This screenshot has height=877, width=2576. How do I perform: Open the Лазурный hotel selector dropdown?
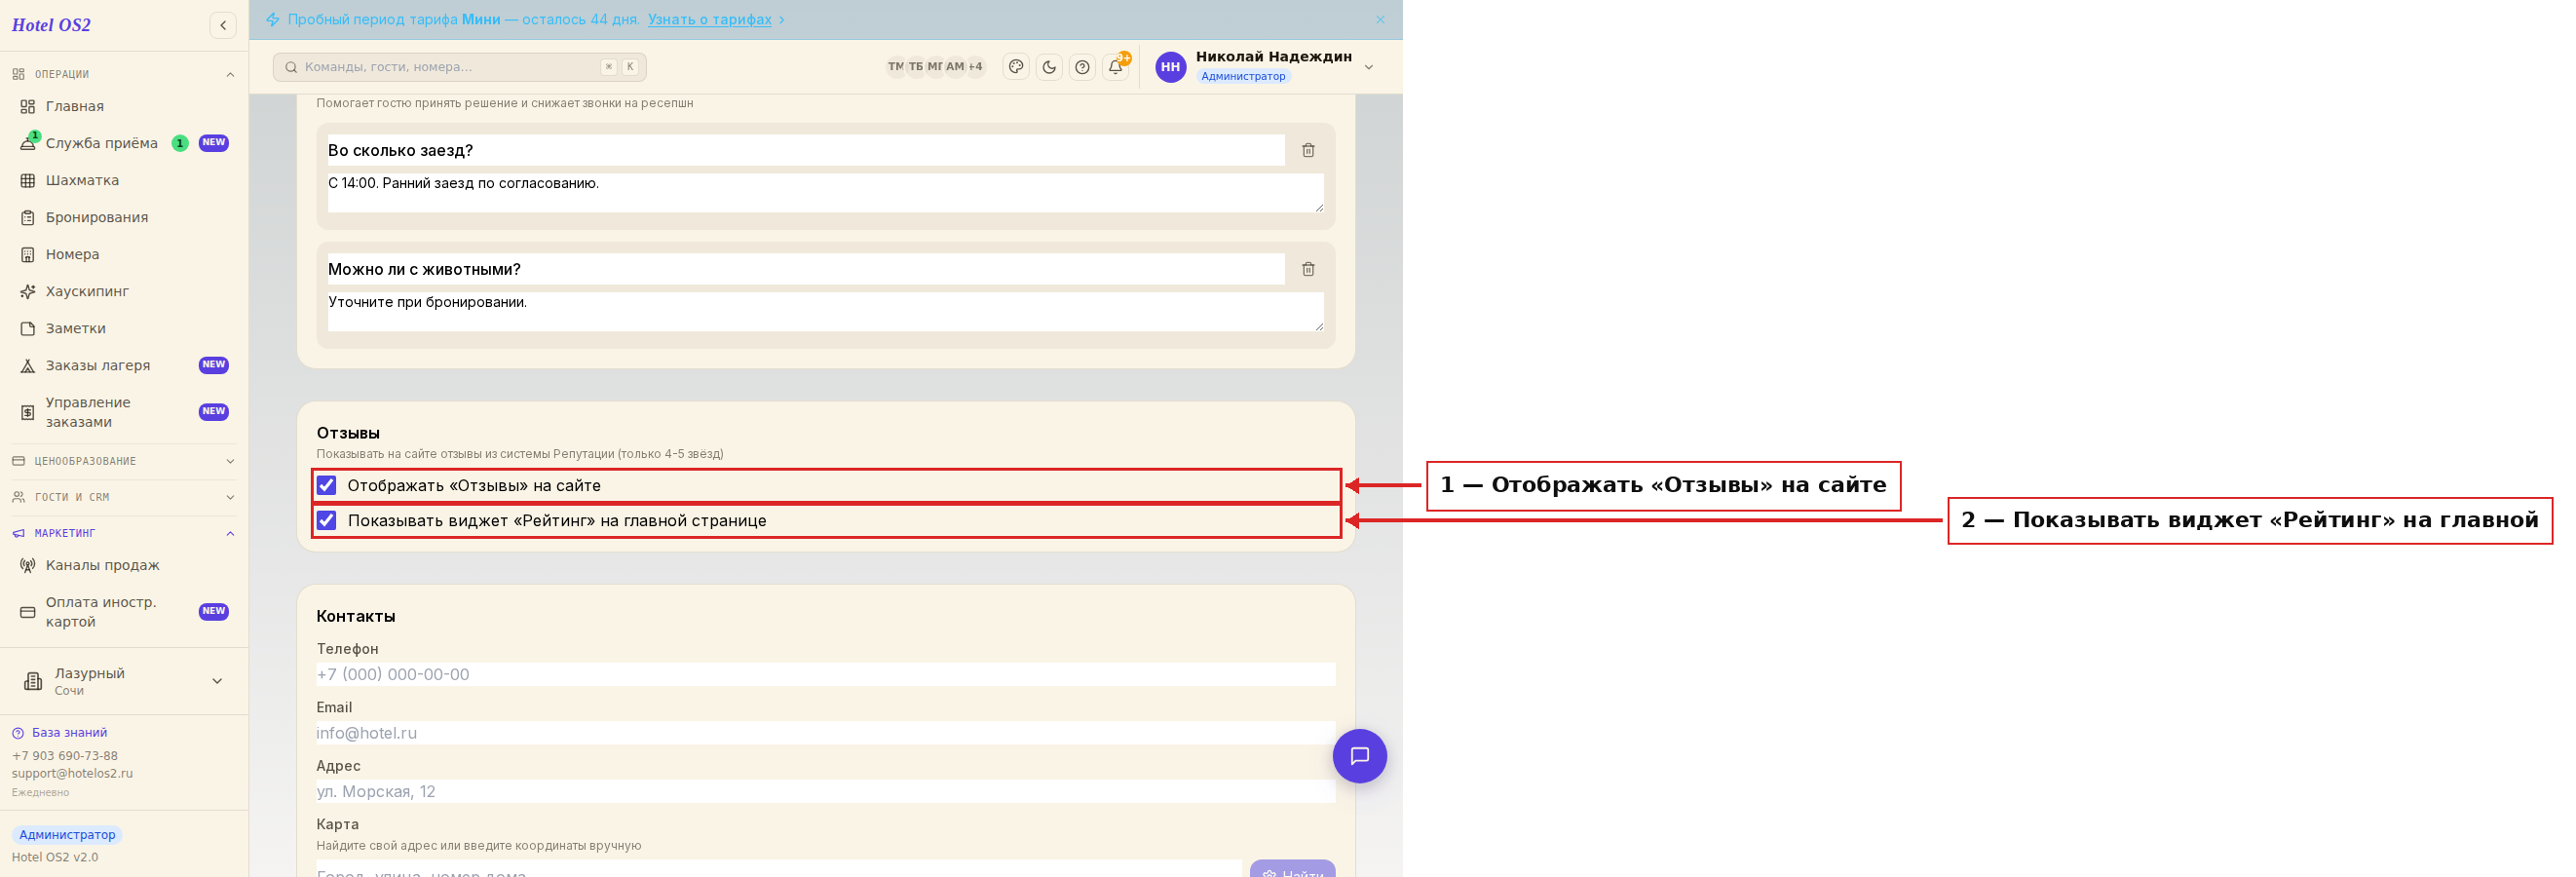[124, 681]
